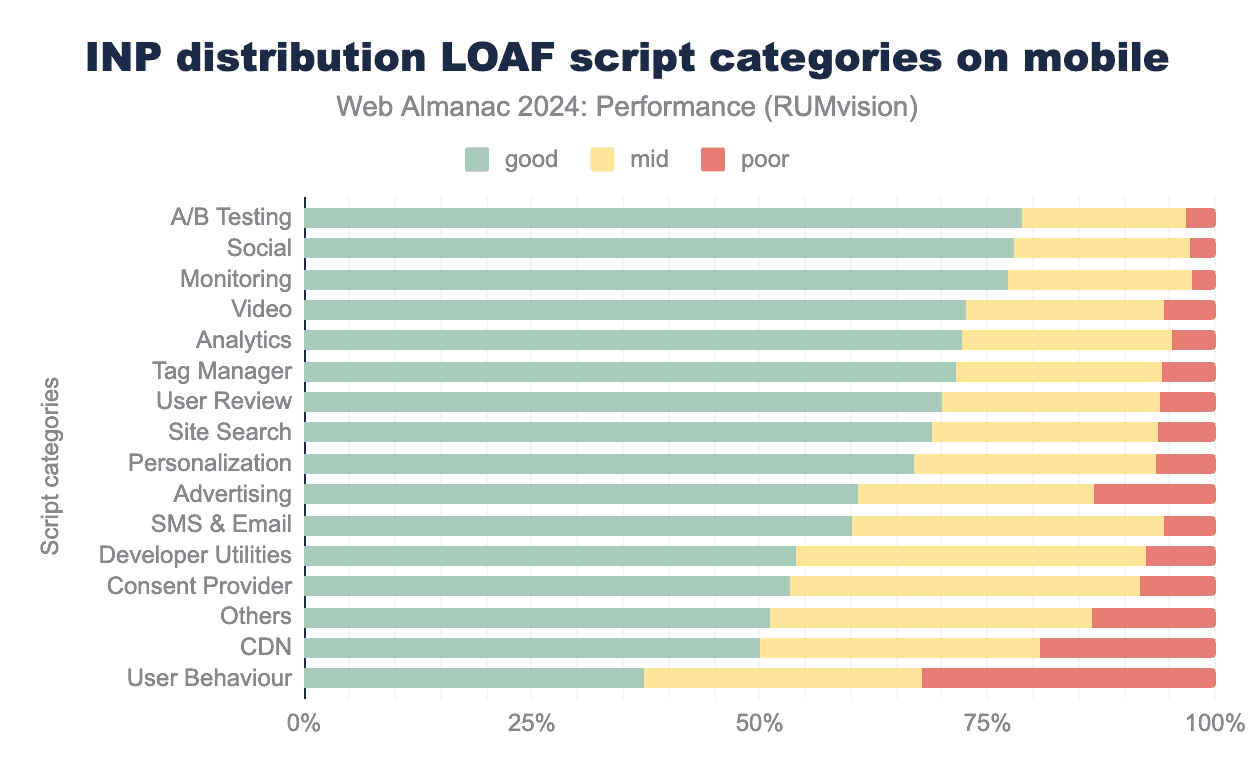
Task: Toggle the 'good' series legend label
Action: point(531,159)
